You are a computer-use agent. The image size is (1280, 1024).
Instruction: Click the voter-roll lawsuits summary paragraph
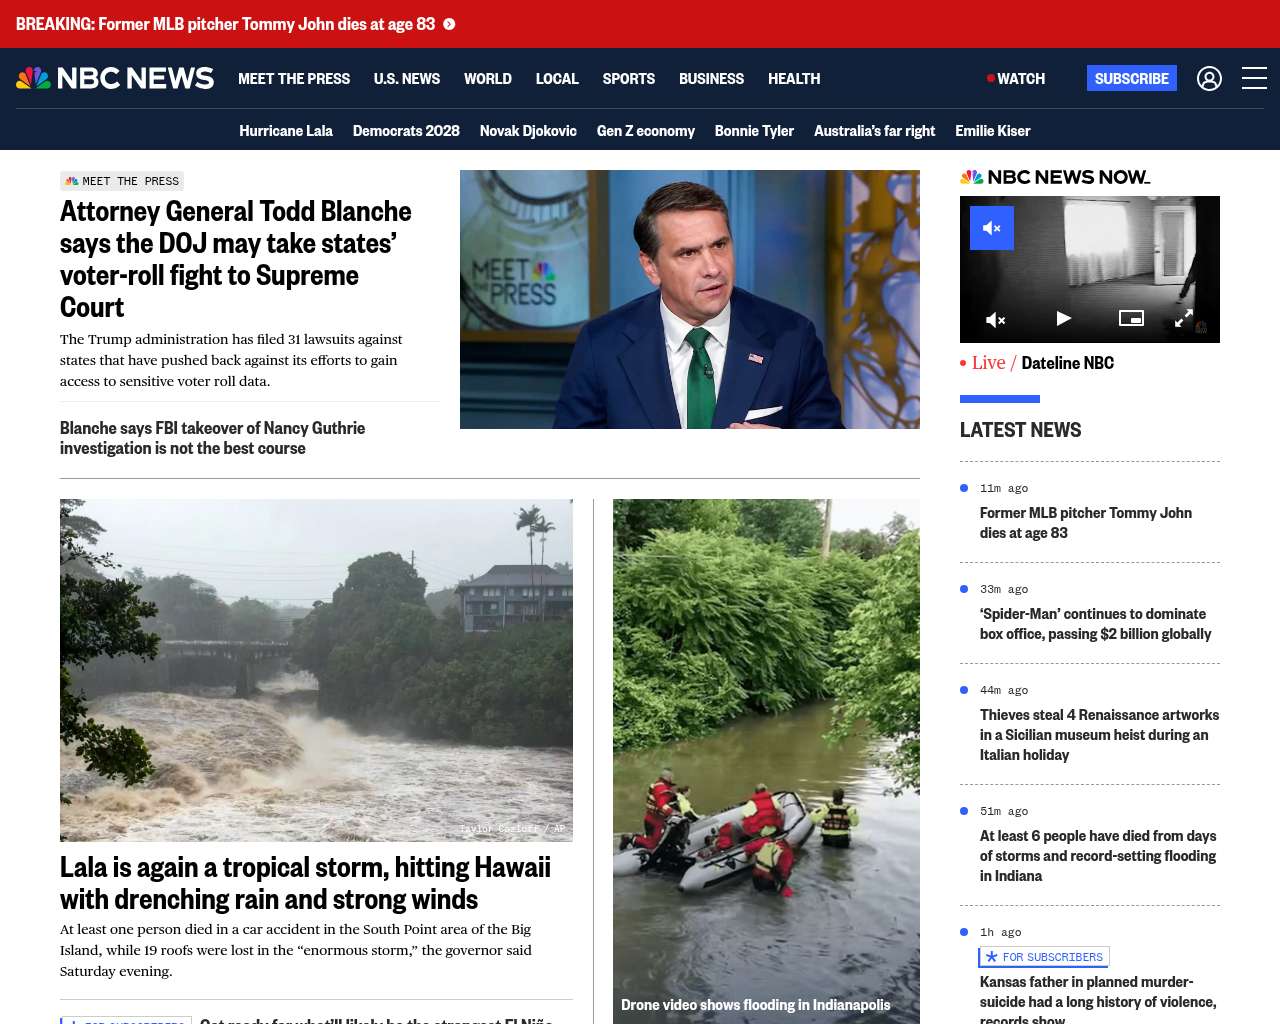point(231,360)
